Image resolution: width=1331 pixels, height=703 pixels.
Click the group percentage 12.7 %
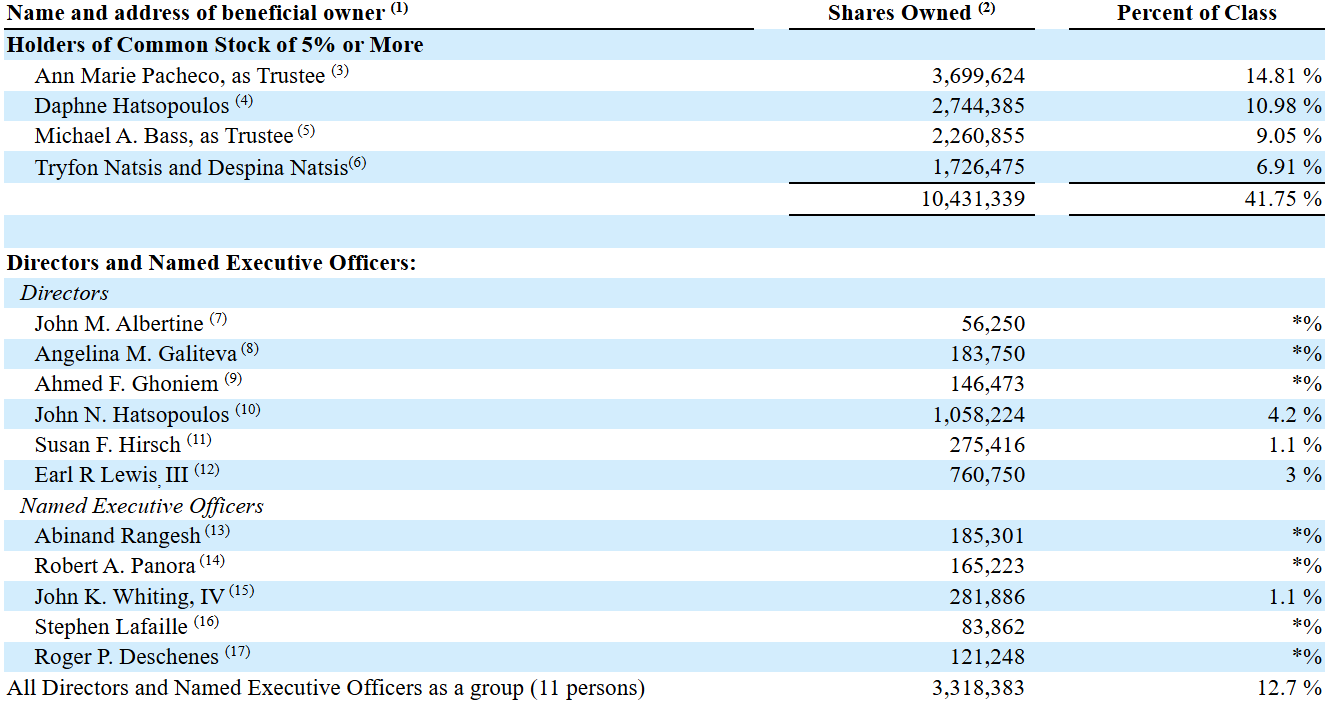(x=1288, y=688)
